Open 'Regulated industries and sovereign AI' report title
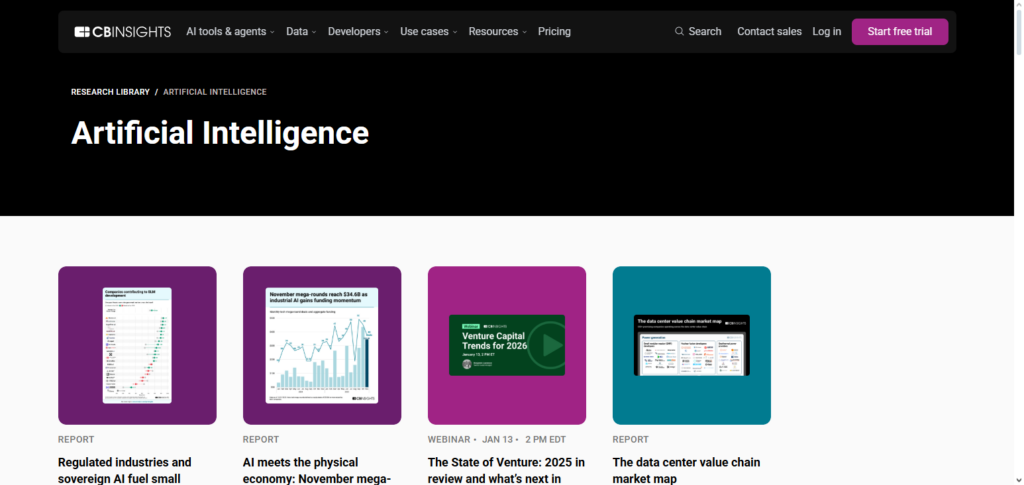 pyautogui.click(x=125, y=470)
